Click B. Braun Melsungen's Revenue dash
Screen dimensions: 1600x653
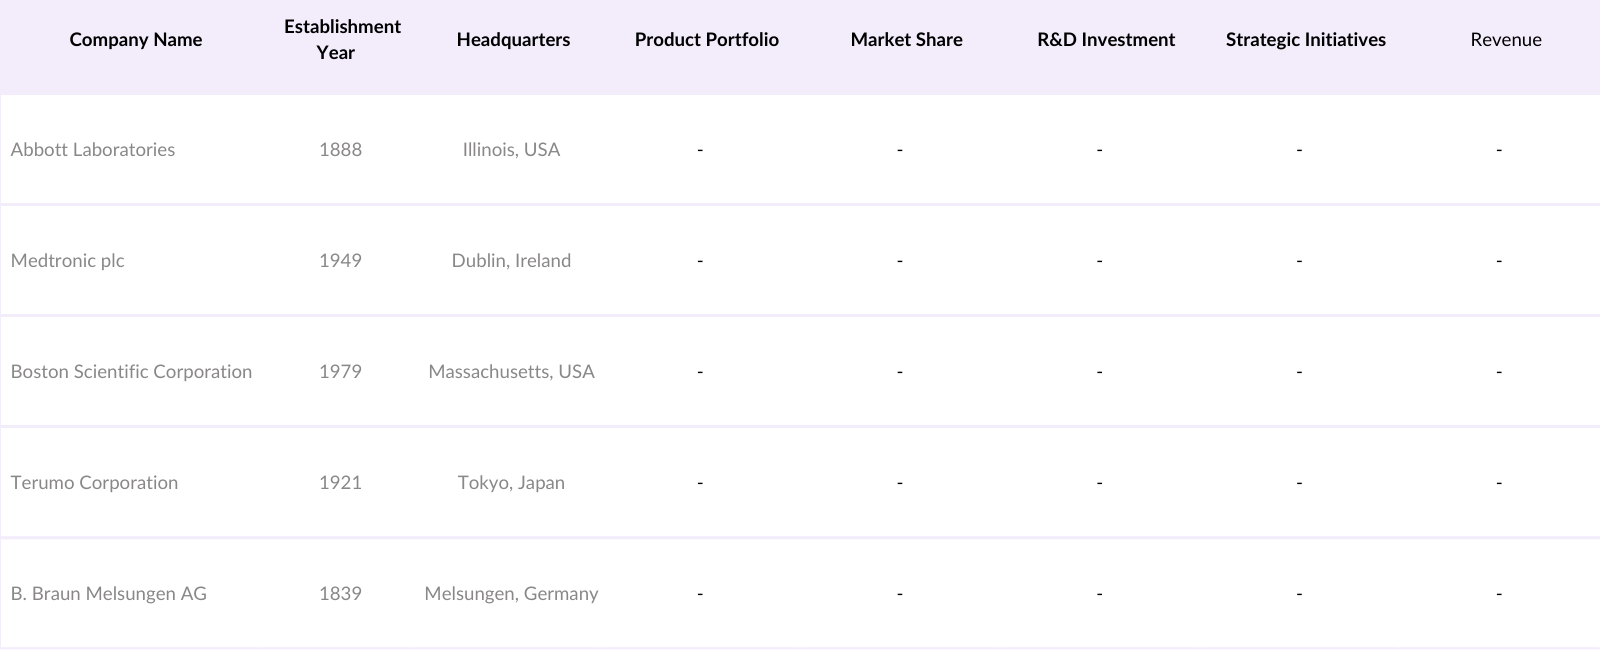pyautogui.click(x=1499, y=594)
